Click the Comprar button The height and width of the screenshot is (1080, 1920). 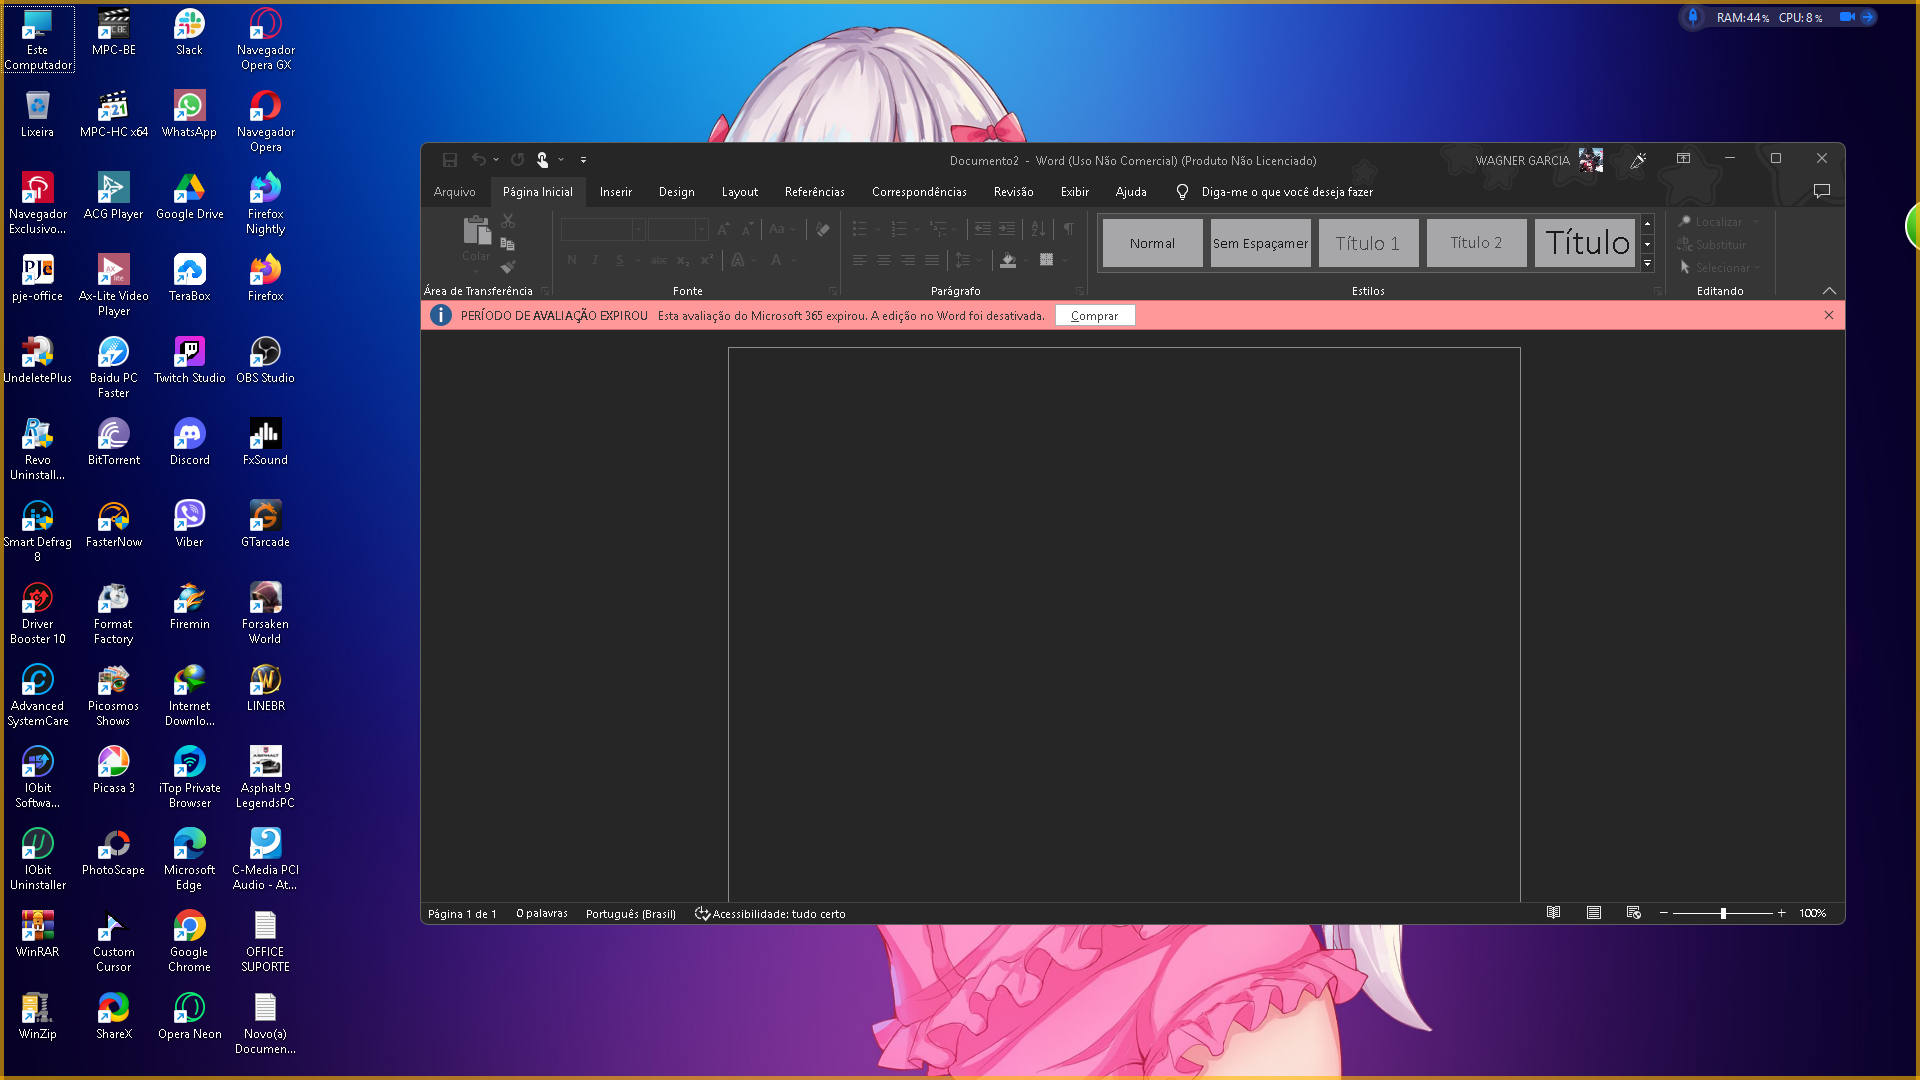pyautogui.click(x=1094, y=316)
